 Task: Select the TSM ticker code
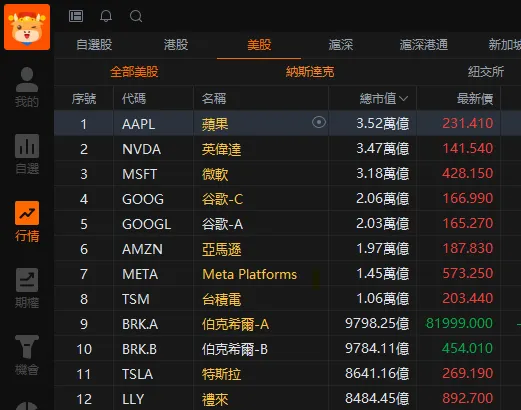tap(136, 299)
